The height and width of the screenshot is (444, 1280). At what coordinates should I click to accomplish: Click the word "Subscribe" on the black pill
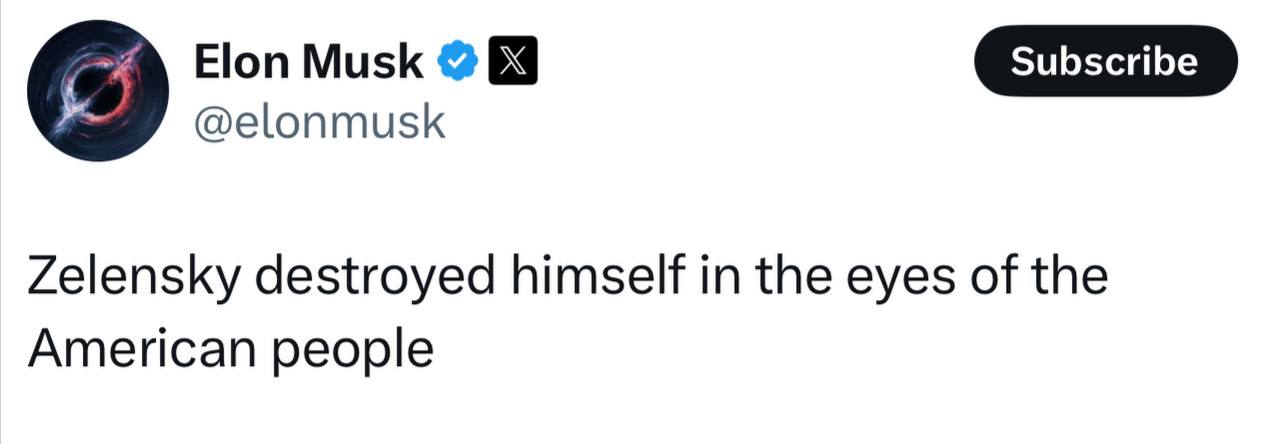(x=1104, y=61)
